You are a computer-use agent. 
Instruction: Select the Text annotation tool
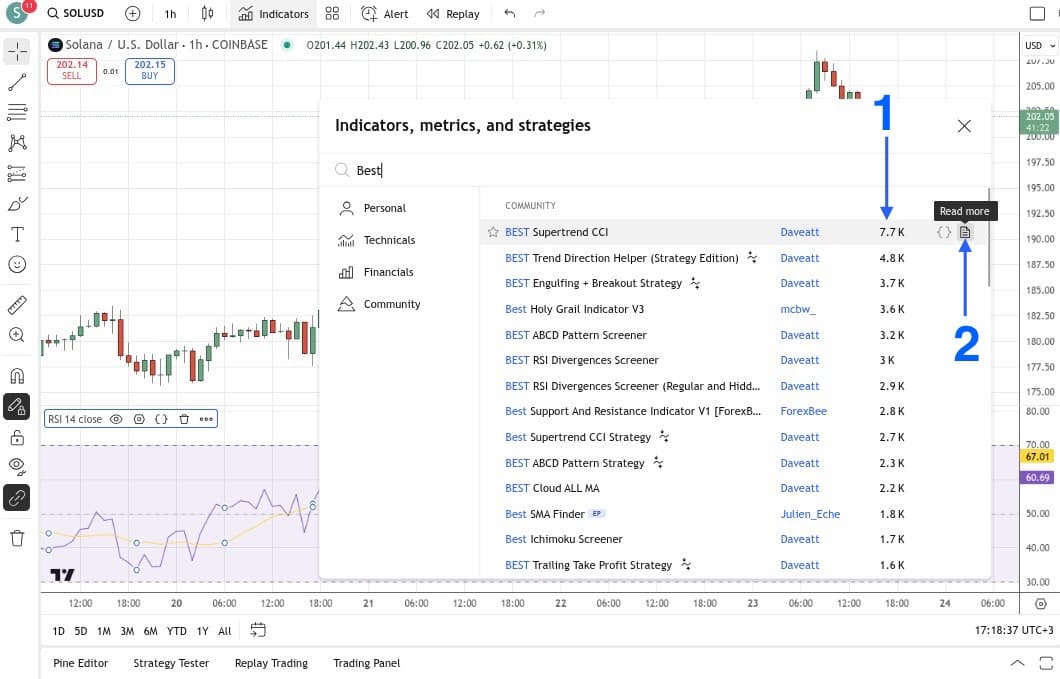(x=17, y=234)
